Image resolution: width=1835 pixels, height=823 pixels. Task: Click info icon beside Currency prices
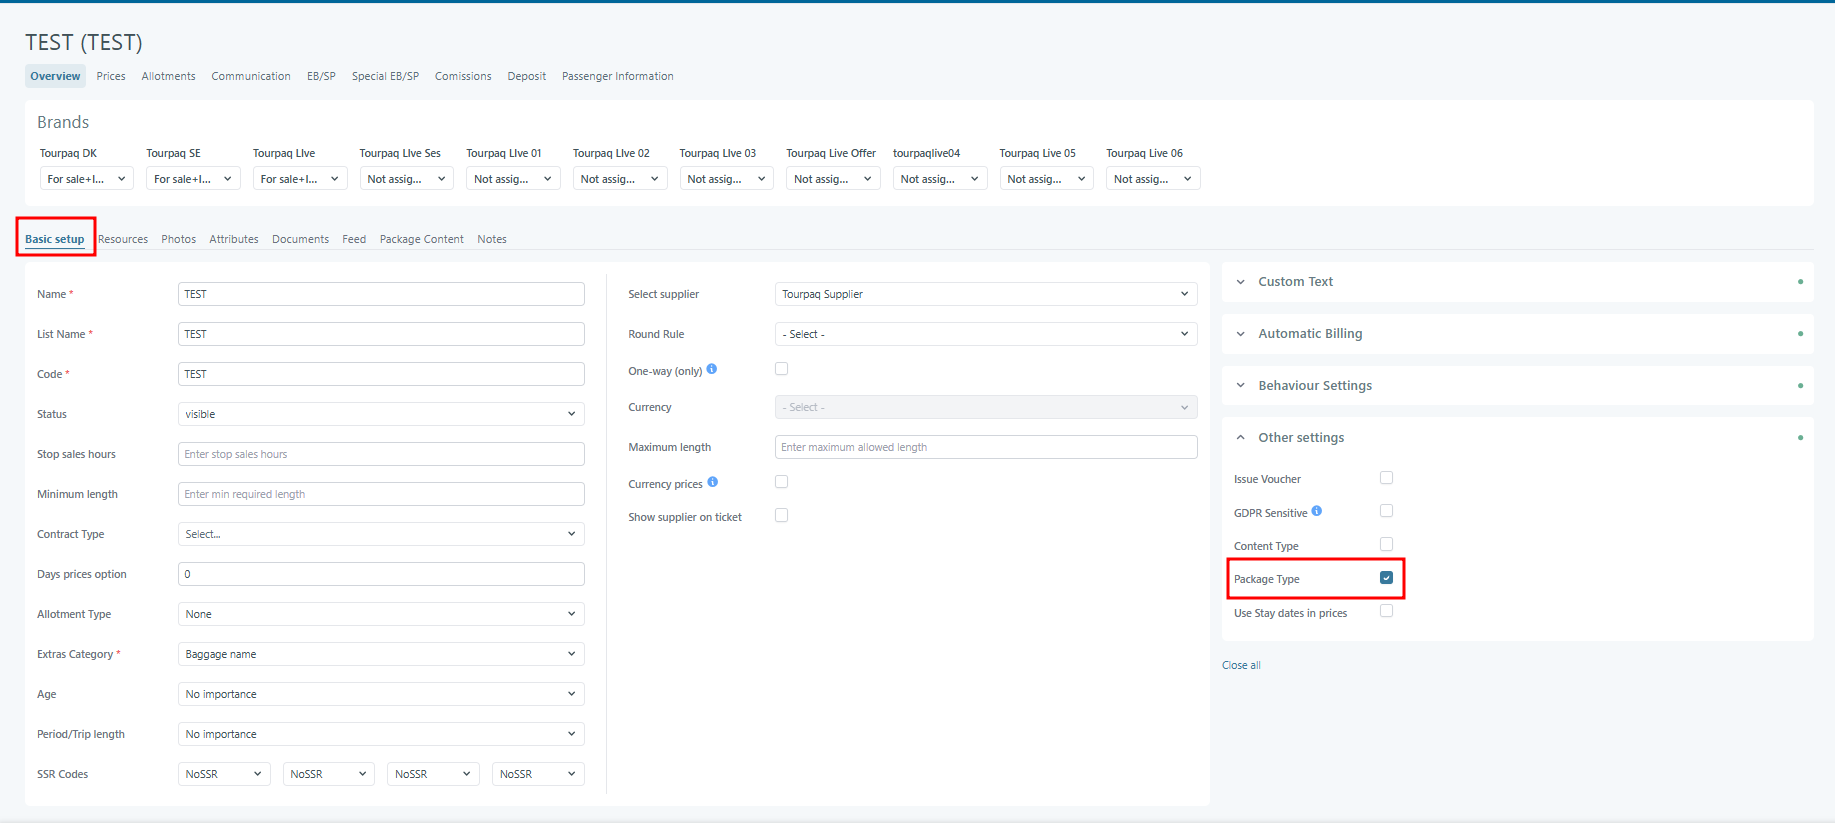coord(713,482)
